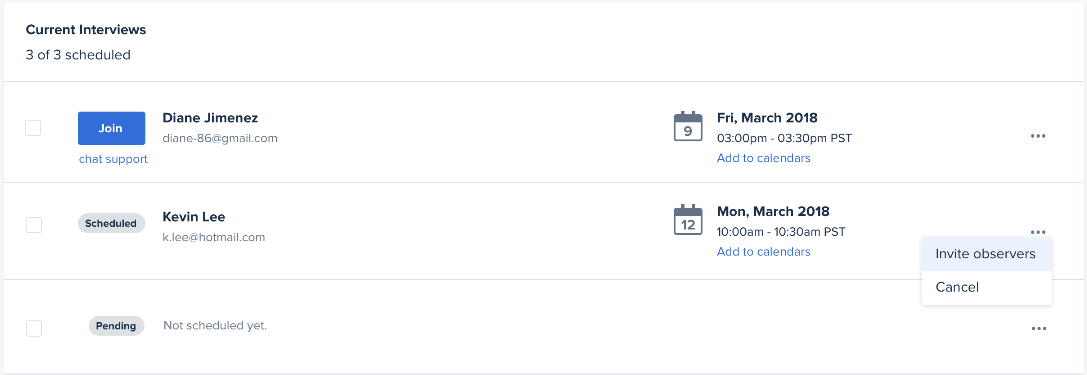Click the Scheduled status badge

112,224
